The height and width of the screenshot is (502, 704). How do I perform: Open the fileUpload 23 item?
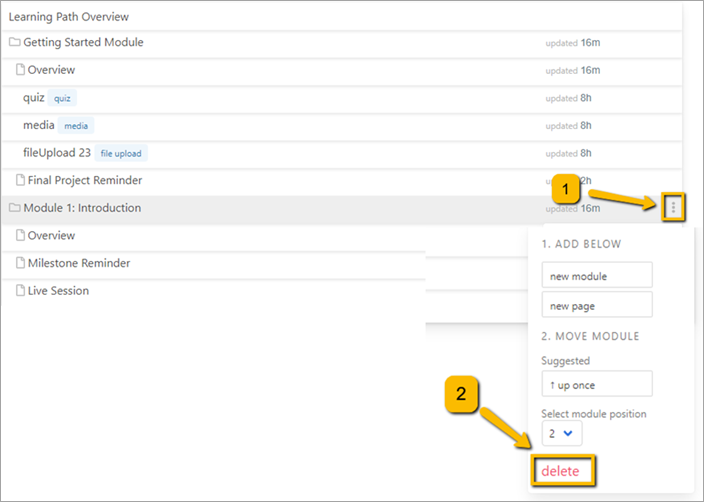click(57, 153)
